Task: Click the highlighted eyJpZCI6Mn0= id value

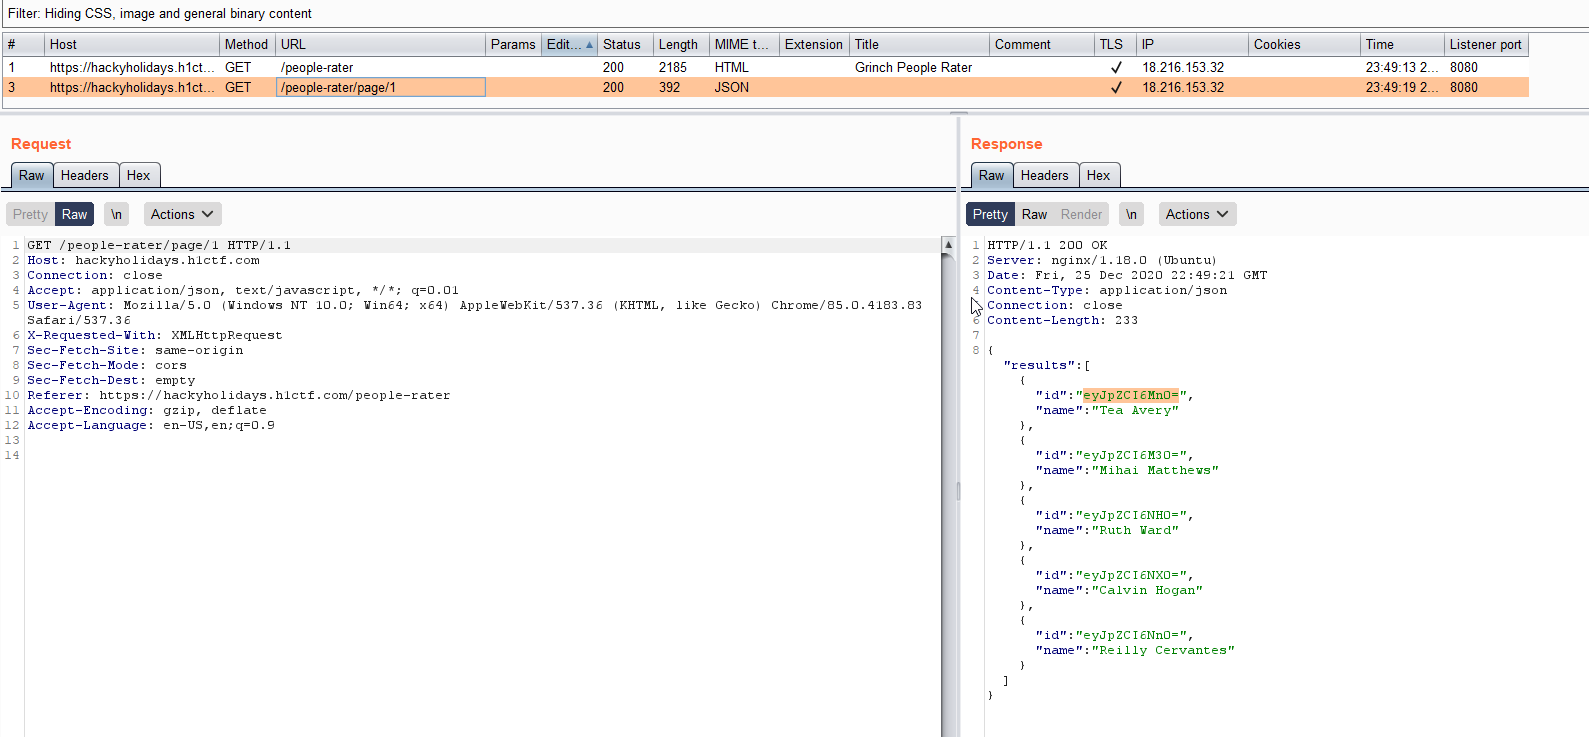Action: coord(1130,395)
